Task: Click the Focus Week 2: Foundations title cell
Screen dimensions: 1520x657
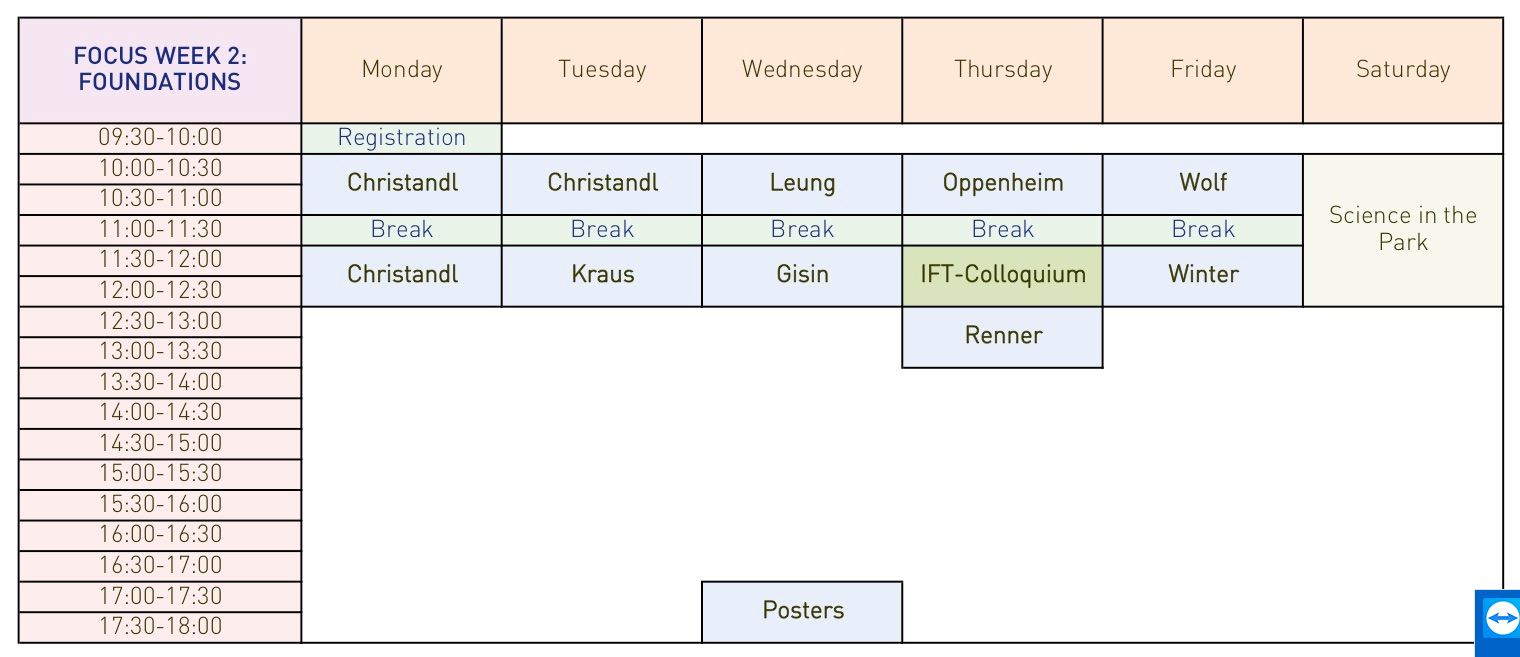Action: coord(160,70)
